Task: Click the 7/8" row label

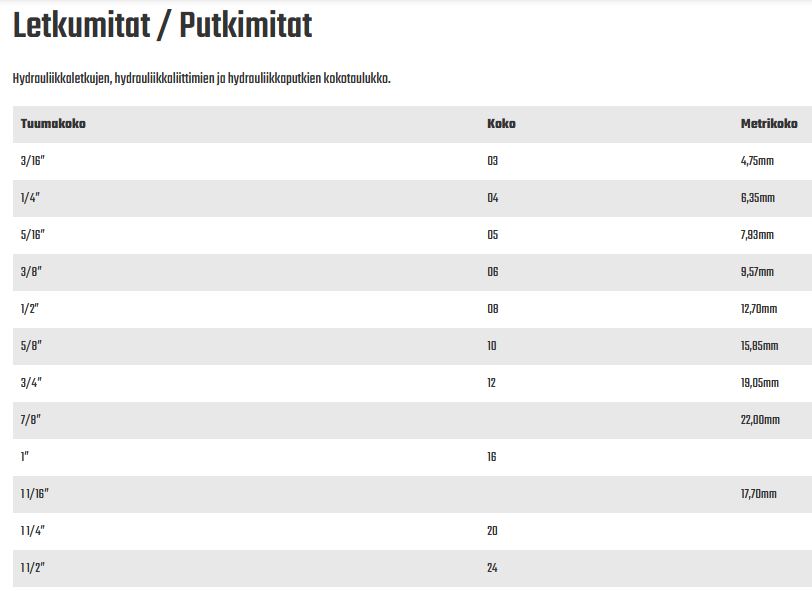Action: (x=31, y=420)
